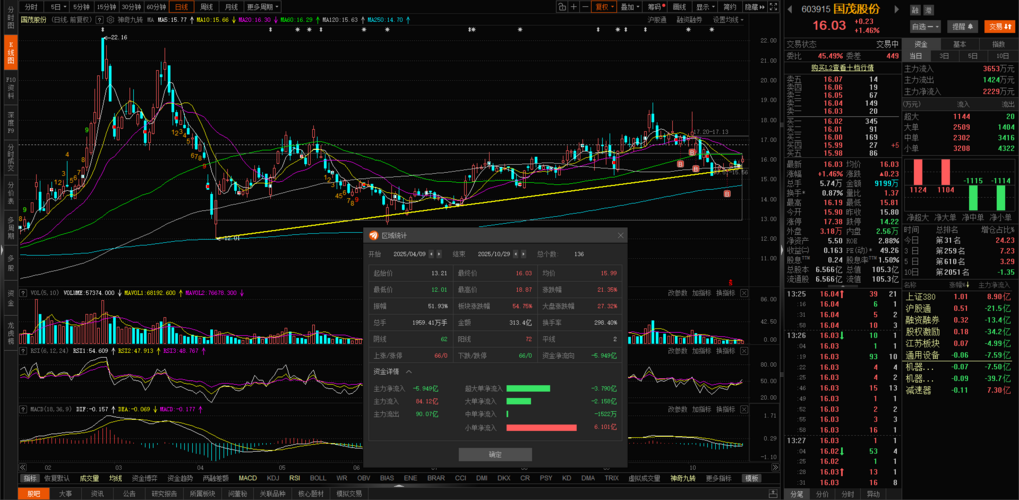Open the 交易 trade button
This screenshot has width=1019, height=500.
tap(999, 27)
